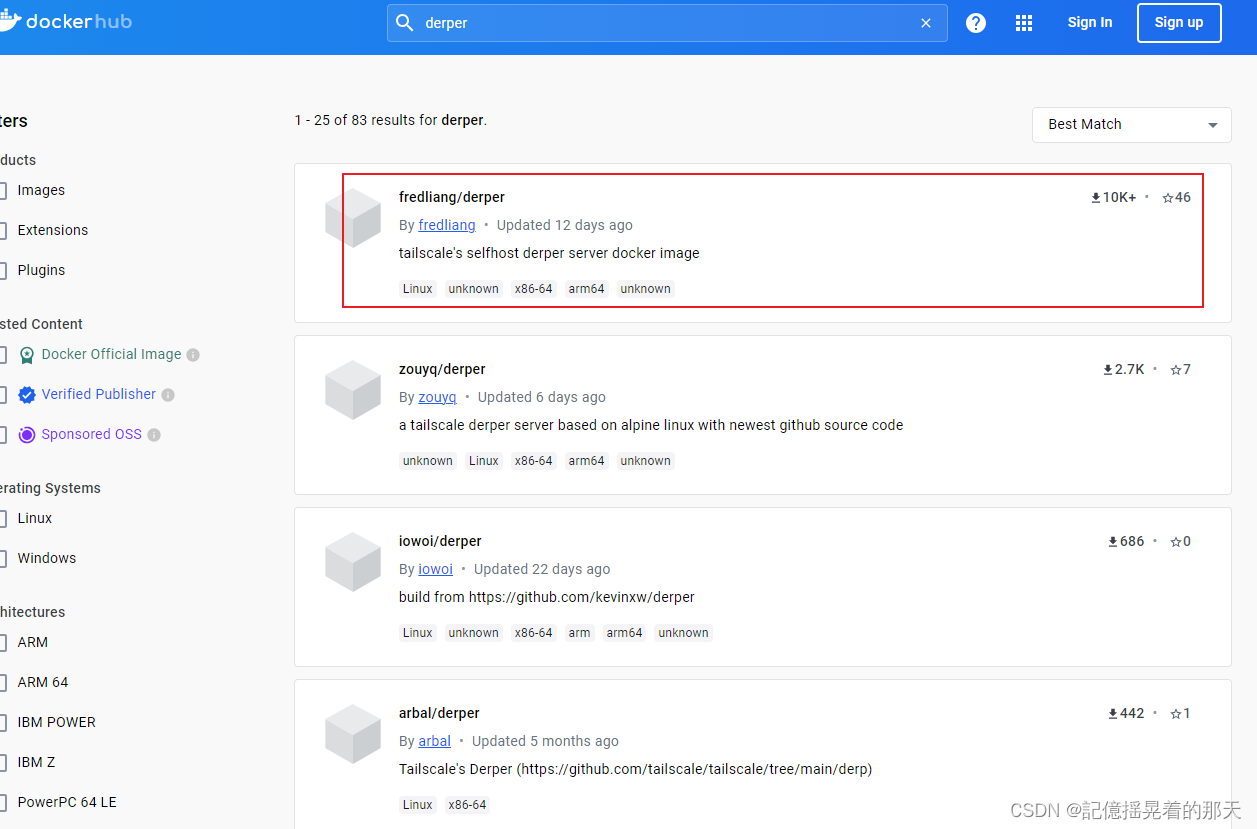The width and height of the screenshot is (1257, 829).
Task: Click the text 'Updated 5 months ago'
Action: coord(545,741)
